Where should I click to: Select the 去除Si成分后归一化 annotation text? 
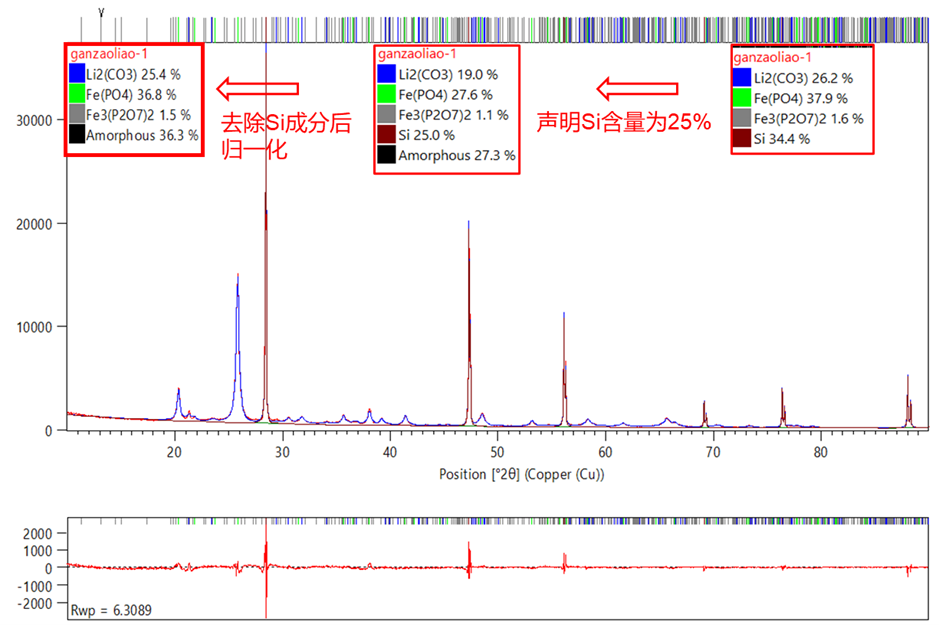pos(285,137)
